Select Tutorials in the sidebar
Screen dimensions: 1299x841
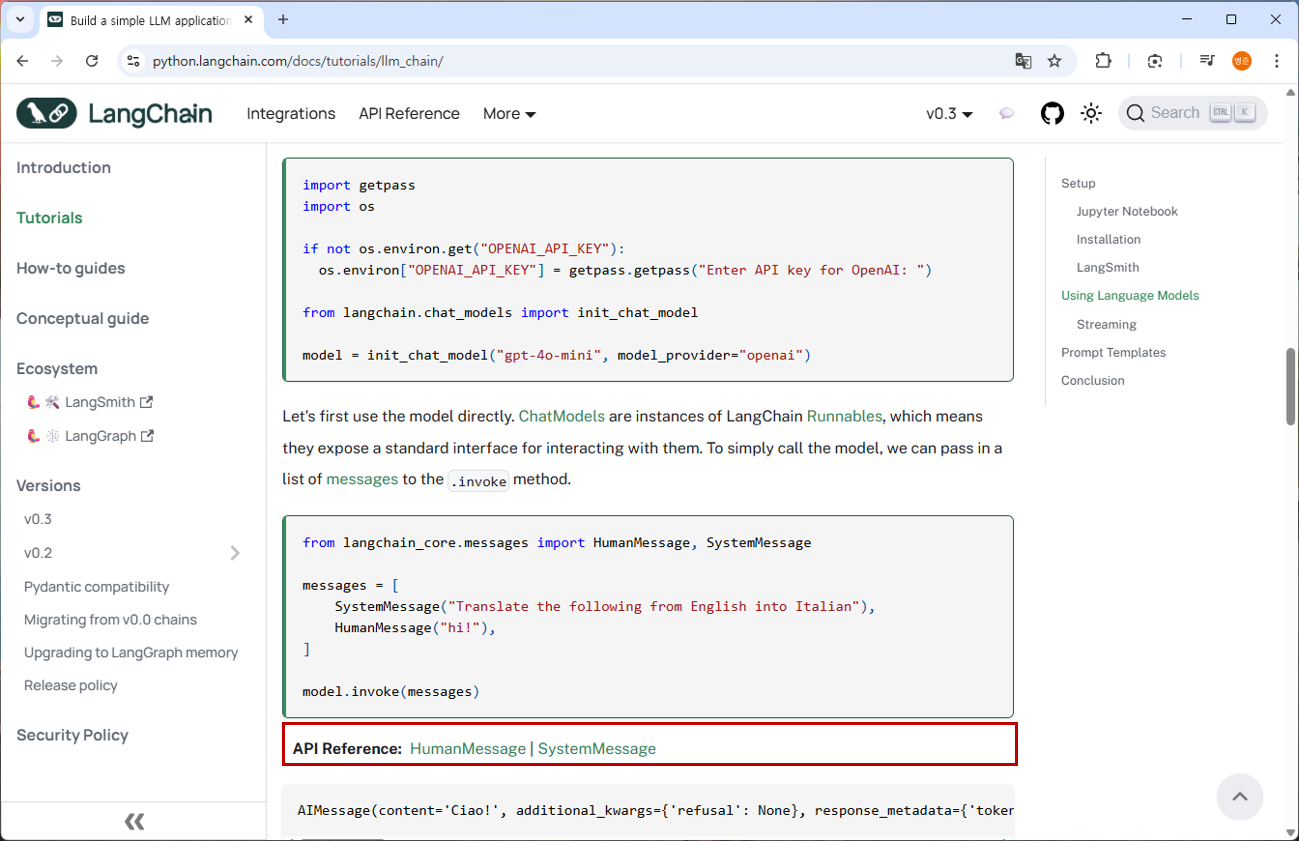(x=49, y=217)
